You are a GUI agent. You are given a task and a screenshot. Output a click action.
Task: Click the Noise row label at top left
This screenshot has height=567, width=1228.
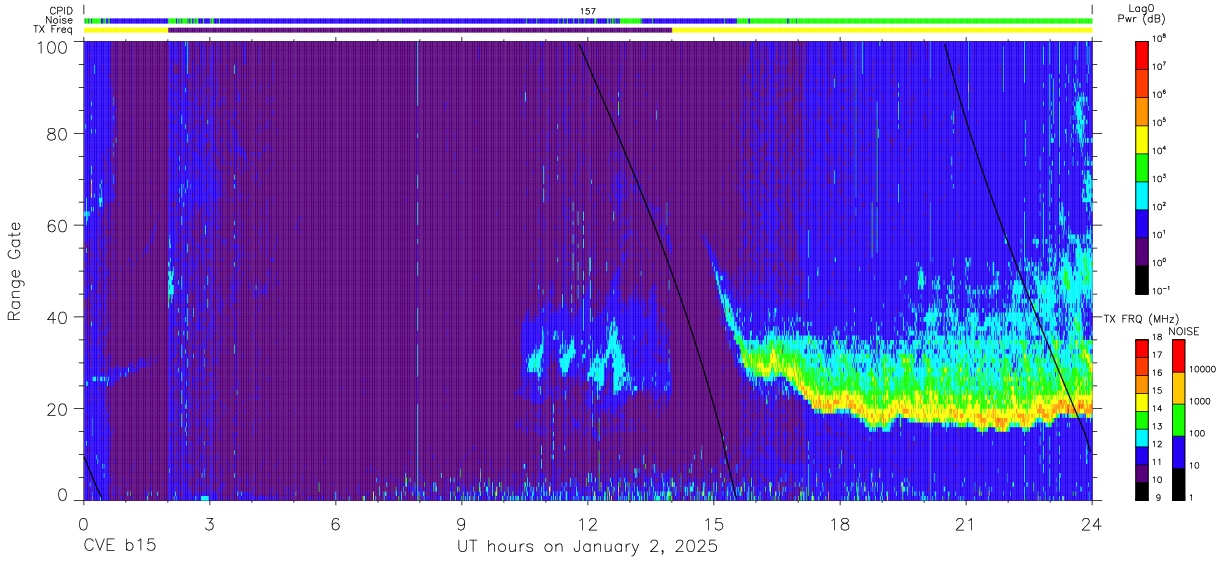click(61, 20)
